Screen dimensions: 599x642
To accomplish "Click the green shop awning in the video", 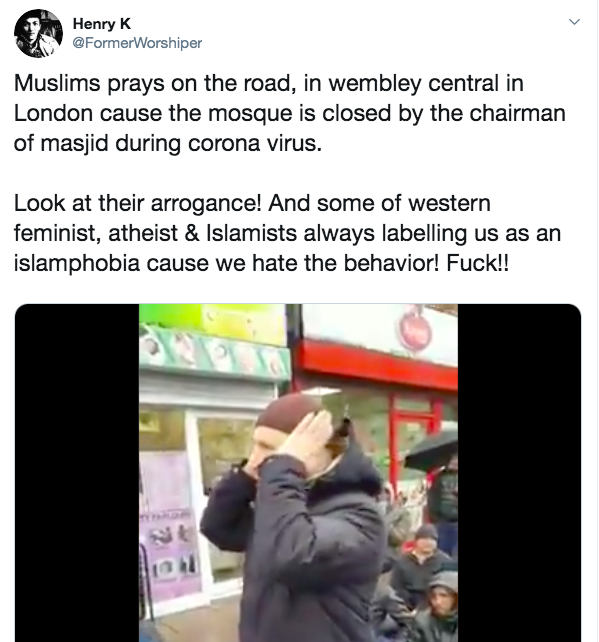I will [x=213, y=352].
